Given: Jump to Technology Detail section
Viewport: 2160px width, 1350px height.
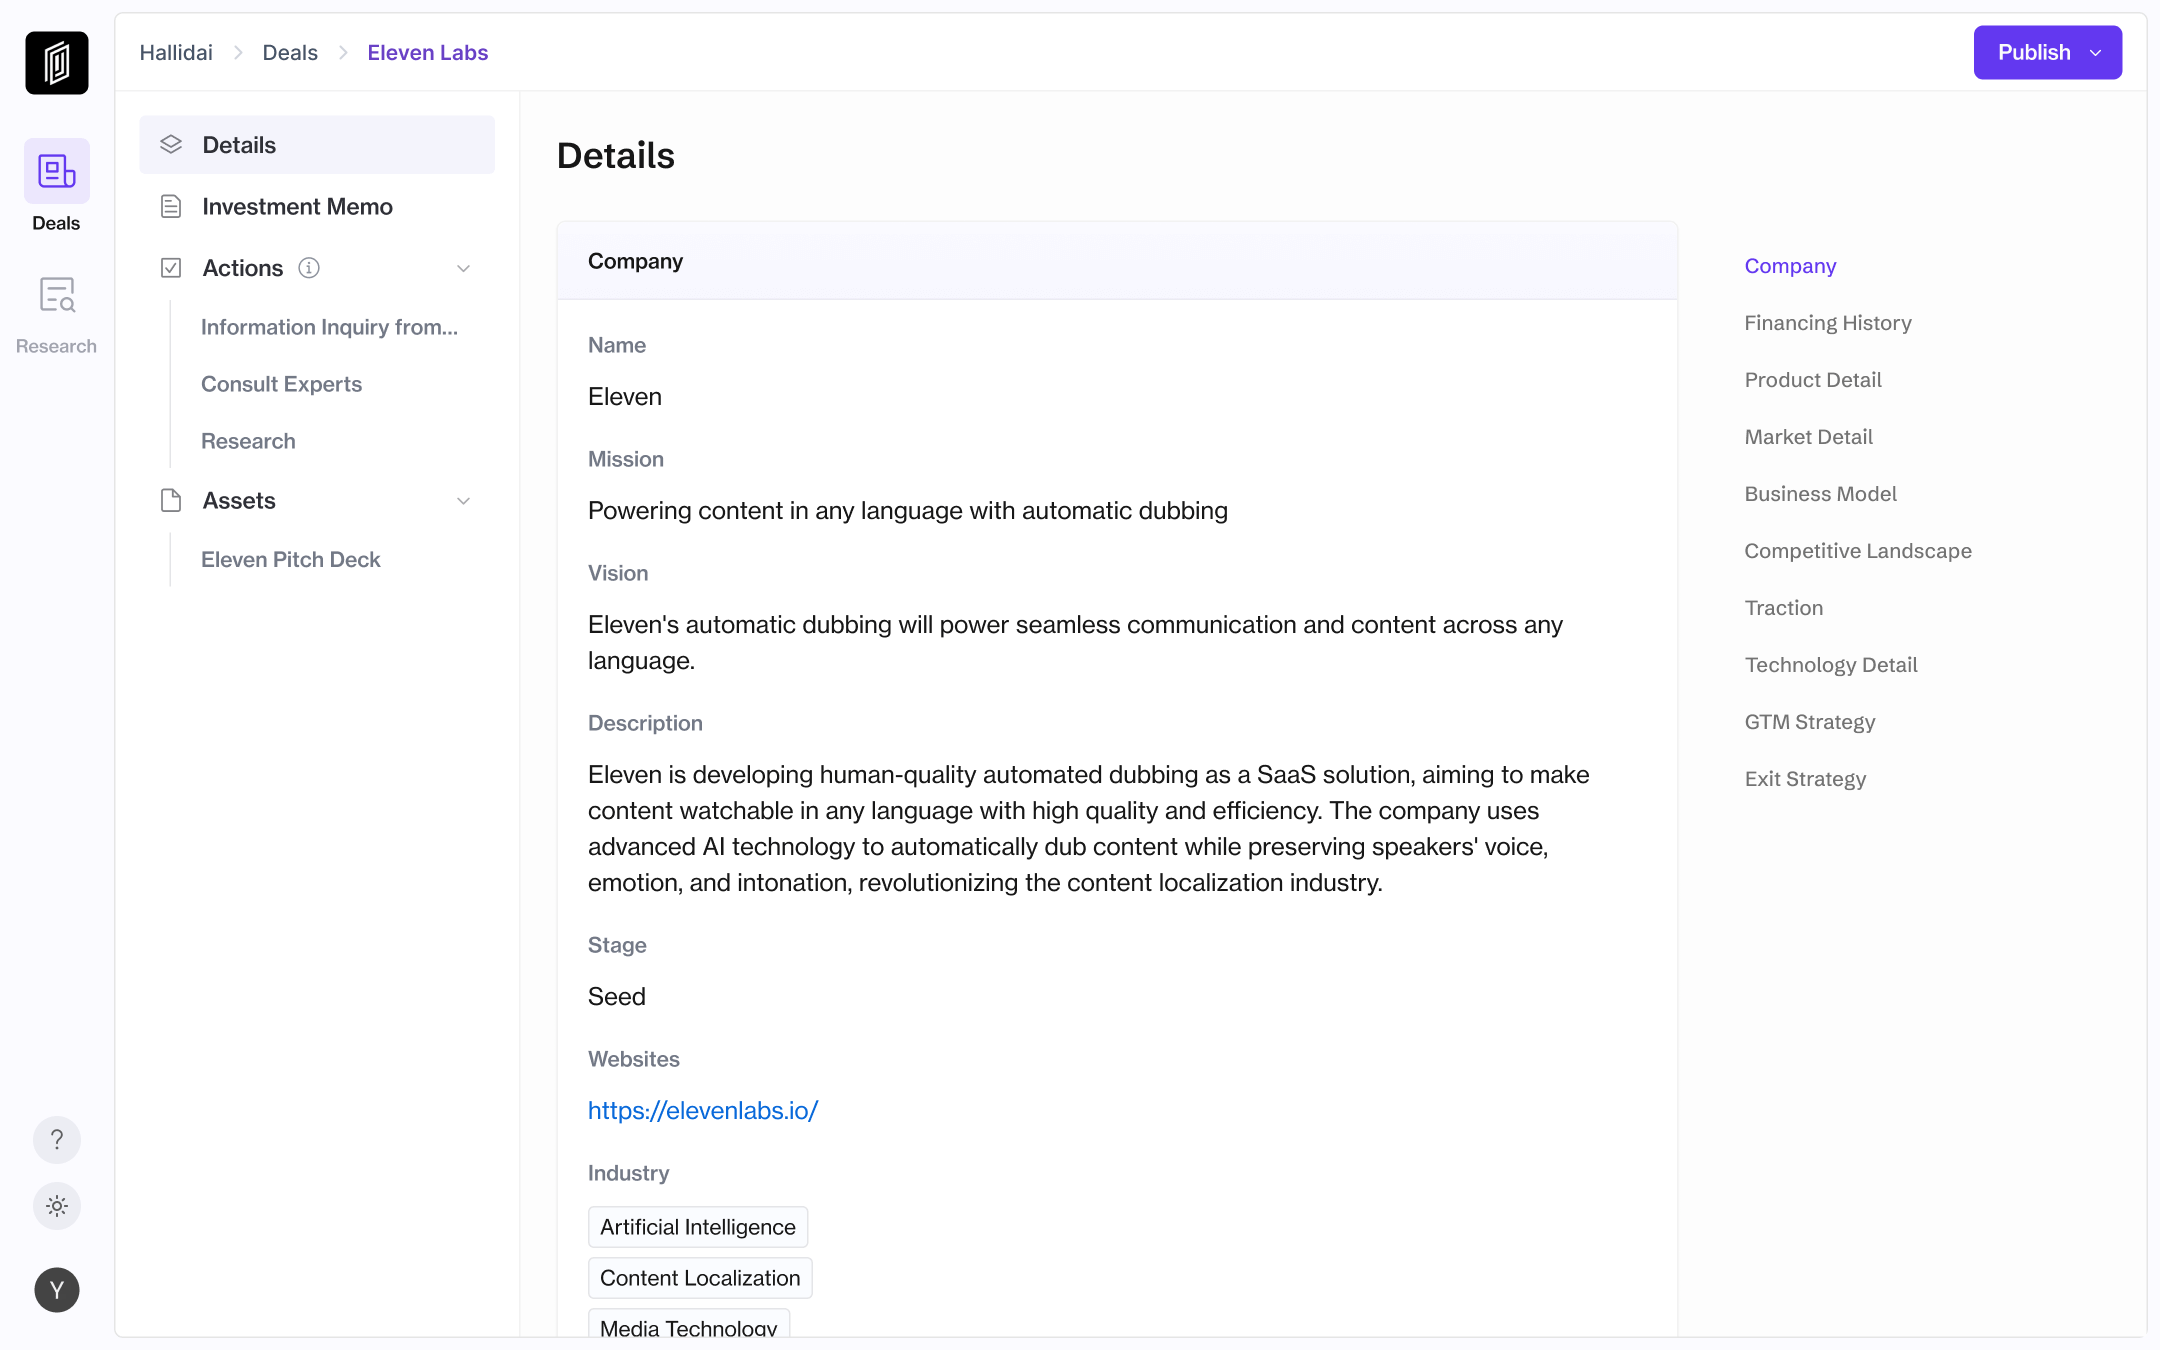Looking at the screenshot, I should click(1831, 665).
